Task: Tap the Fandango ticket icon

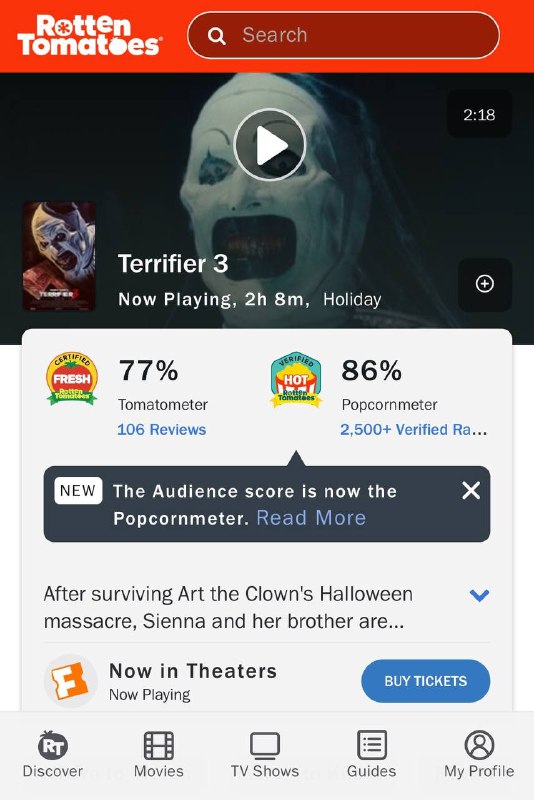Action: [70, 681]
